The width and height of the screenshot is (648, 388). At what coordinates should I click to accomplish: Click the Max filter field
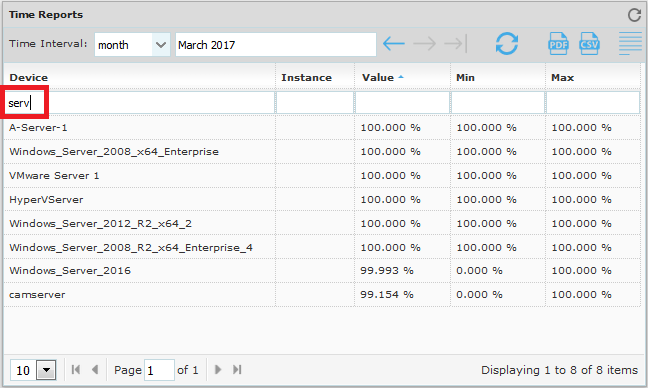593,102
